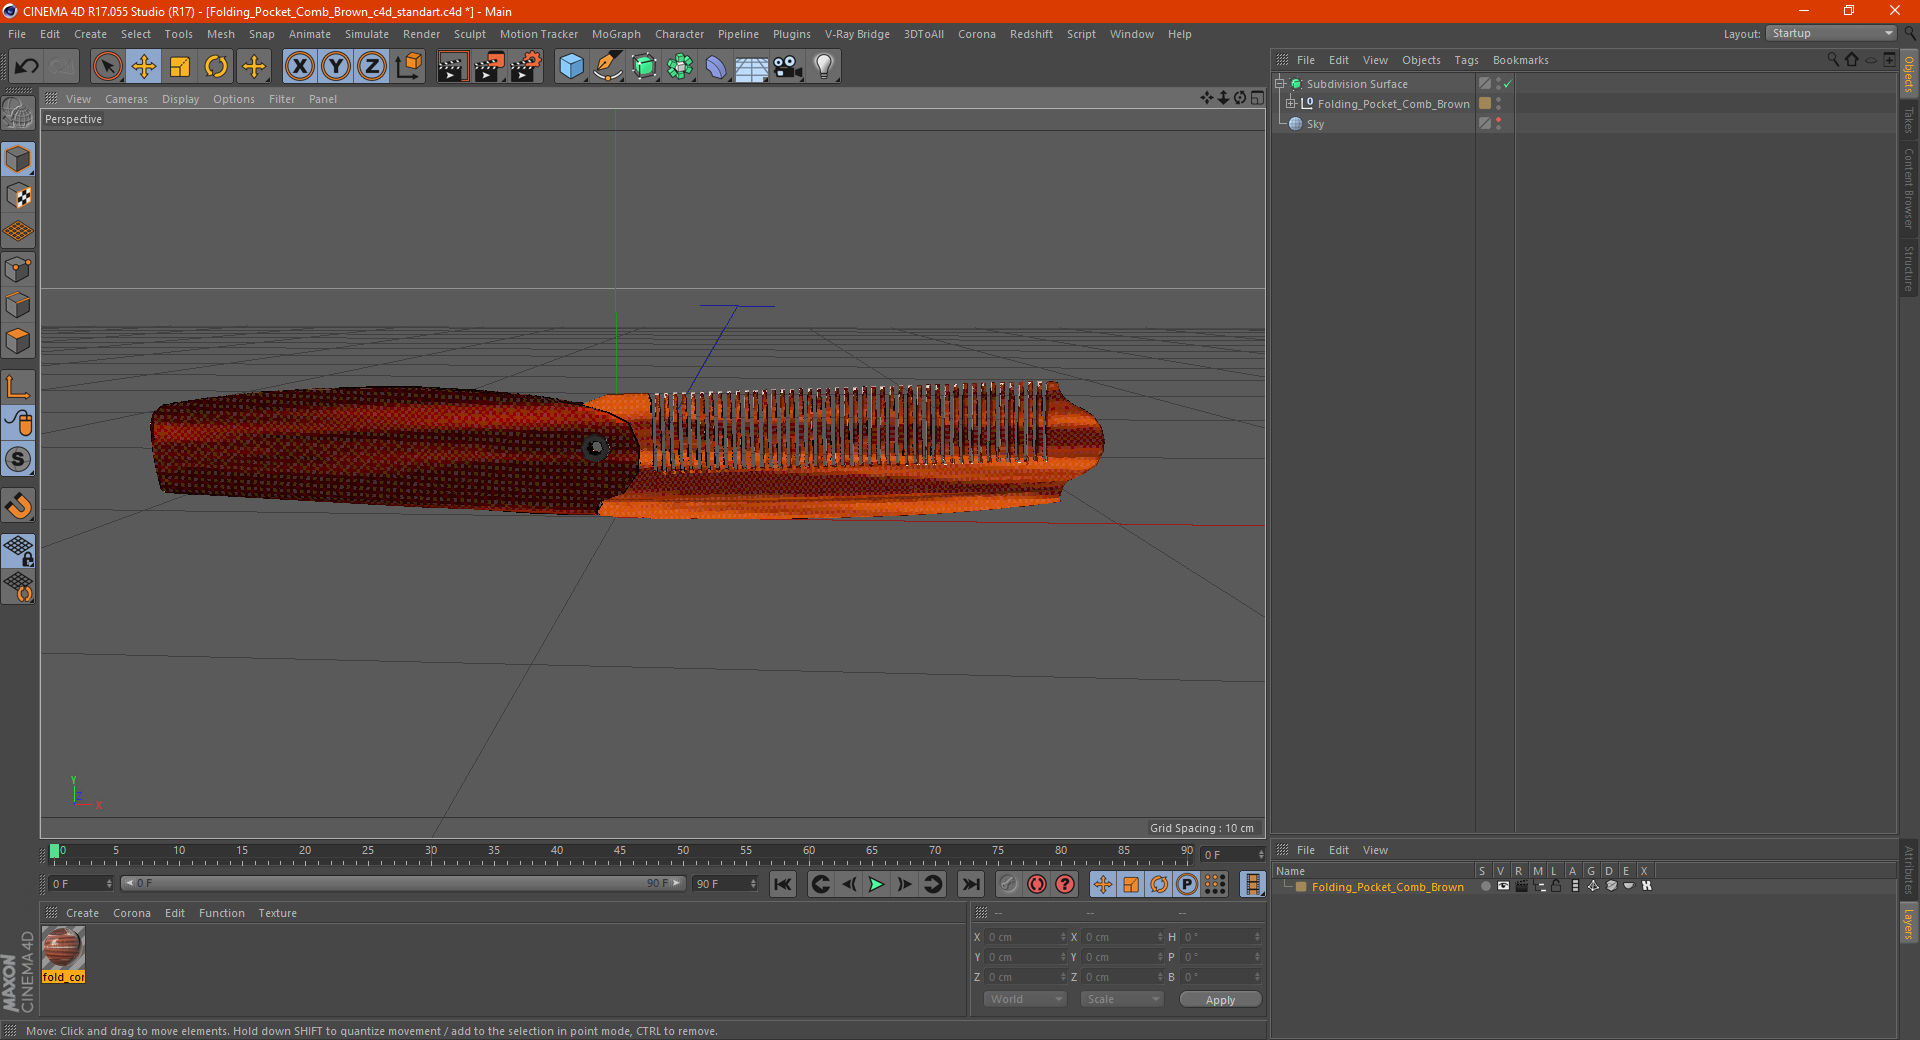1920x1040 pixels.
Task: Toggle Subdivision Surface enable checkmark
Action: [x=1508, y=84]
